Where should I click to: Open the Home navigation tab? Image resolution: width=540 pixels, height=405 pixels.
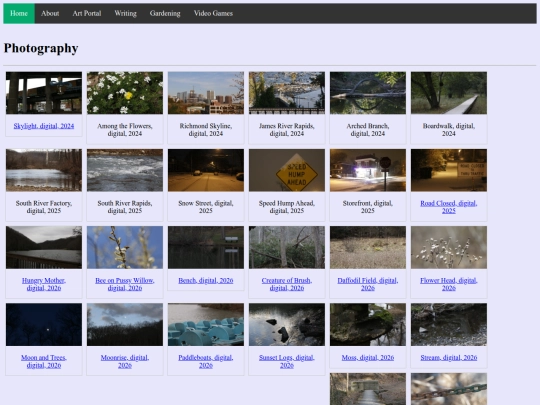coord(19,13)
